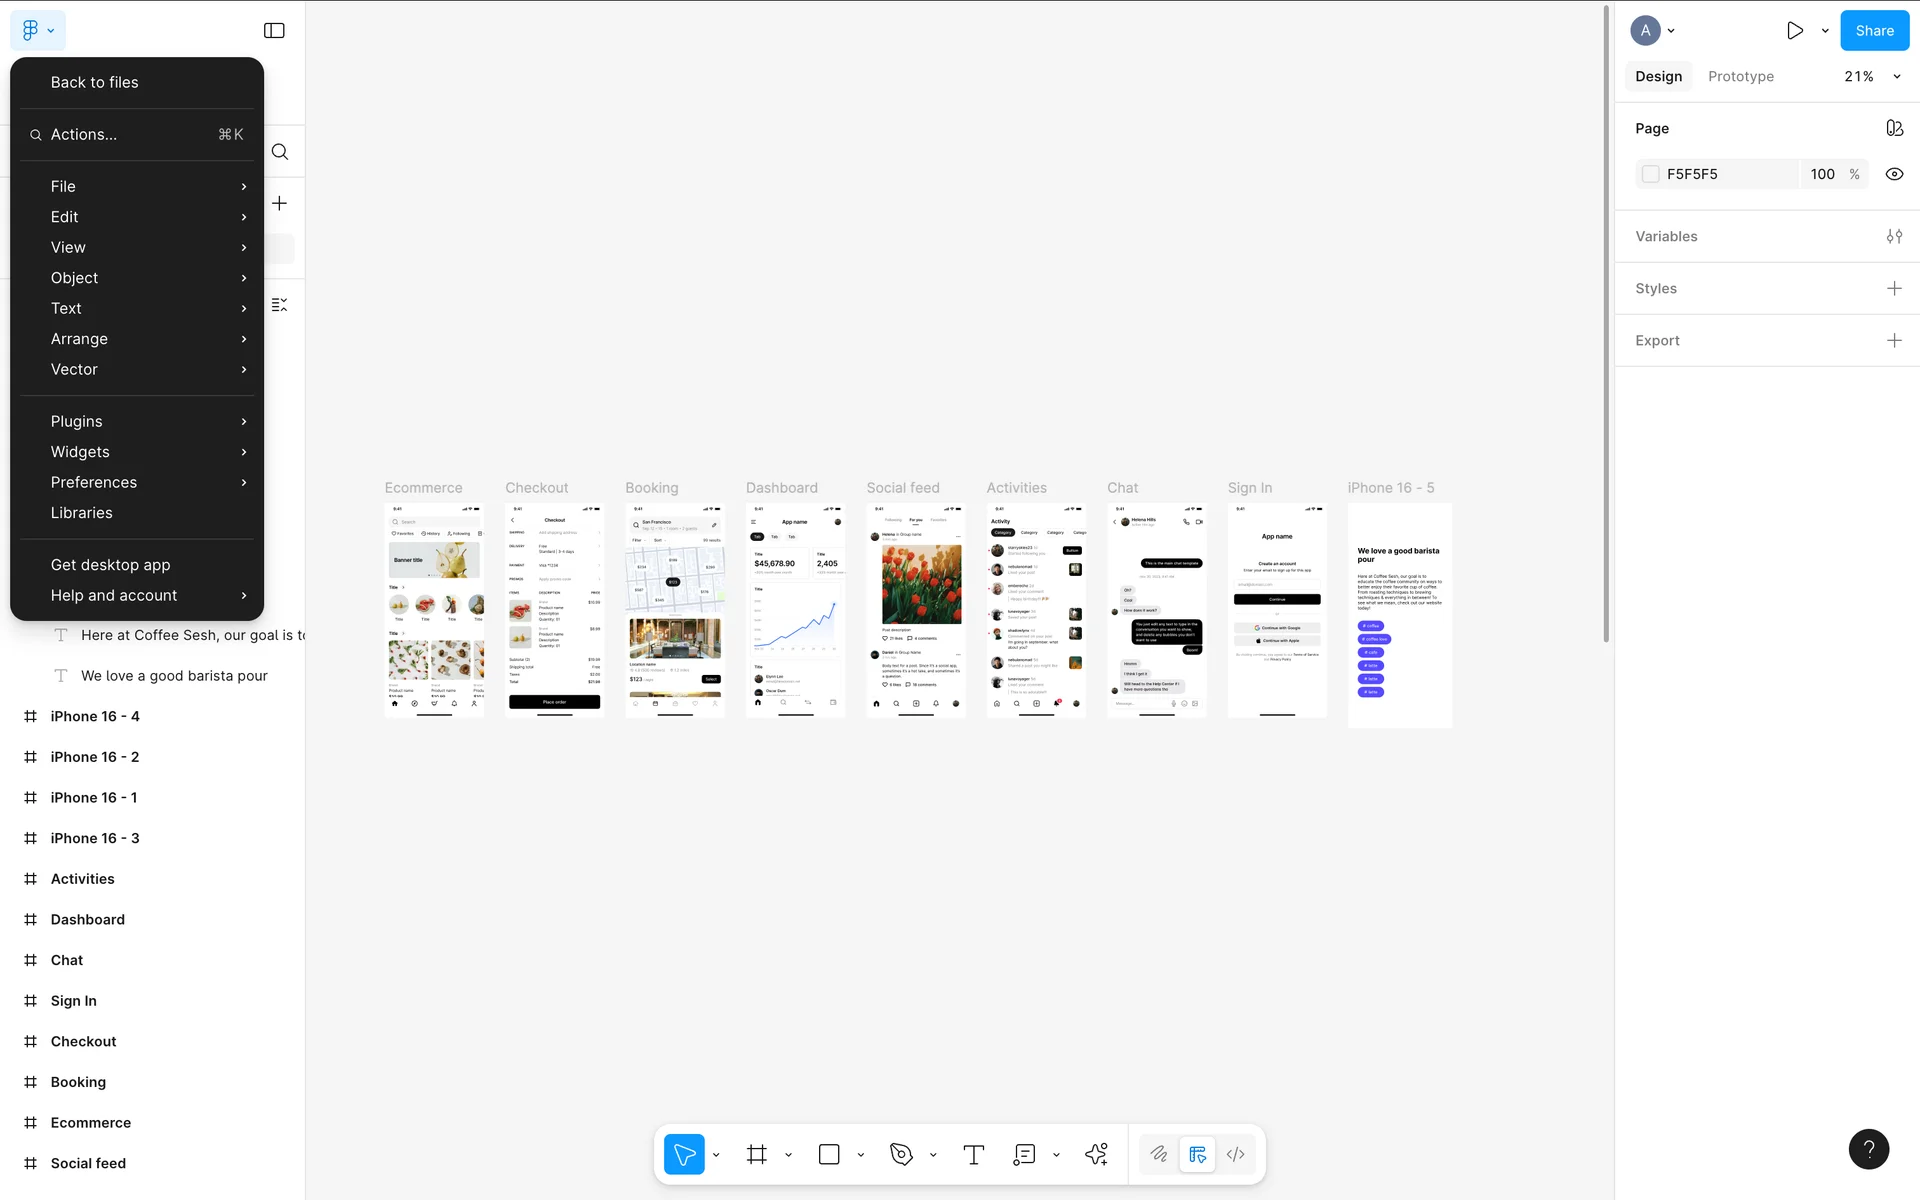Select the Comment tool

point(1024,1155)
